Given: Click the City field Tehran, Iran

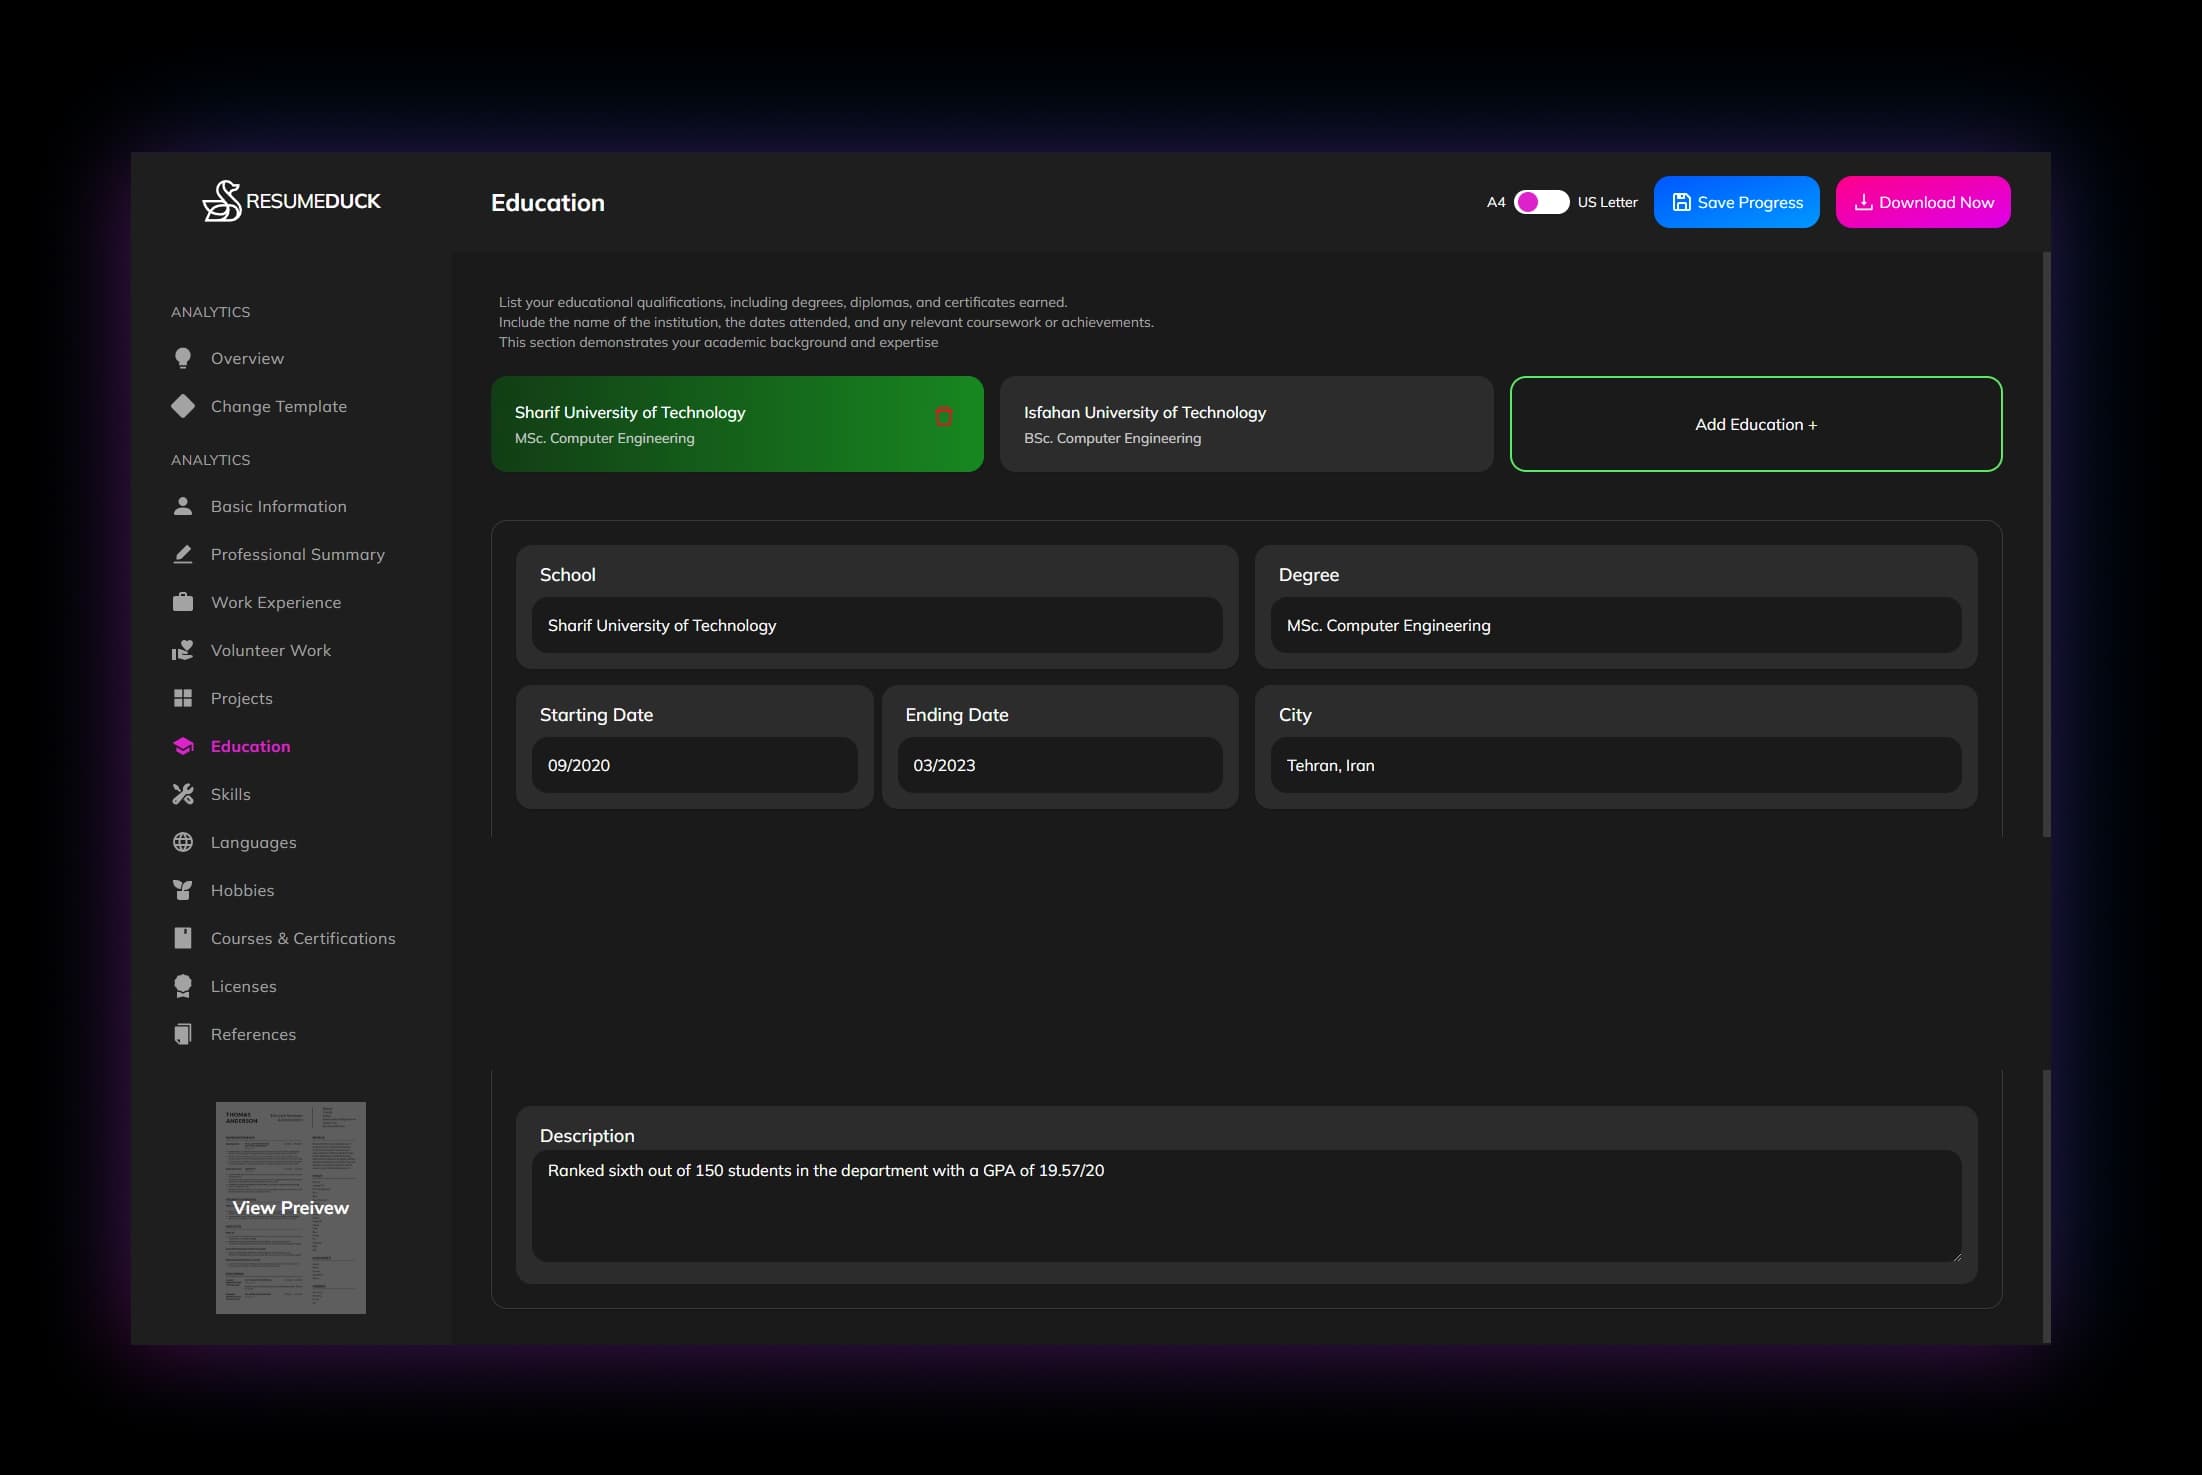Looking at the screenshot, I should tap(1616, 765).
